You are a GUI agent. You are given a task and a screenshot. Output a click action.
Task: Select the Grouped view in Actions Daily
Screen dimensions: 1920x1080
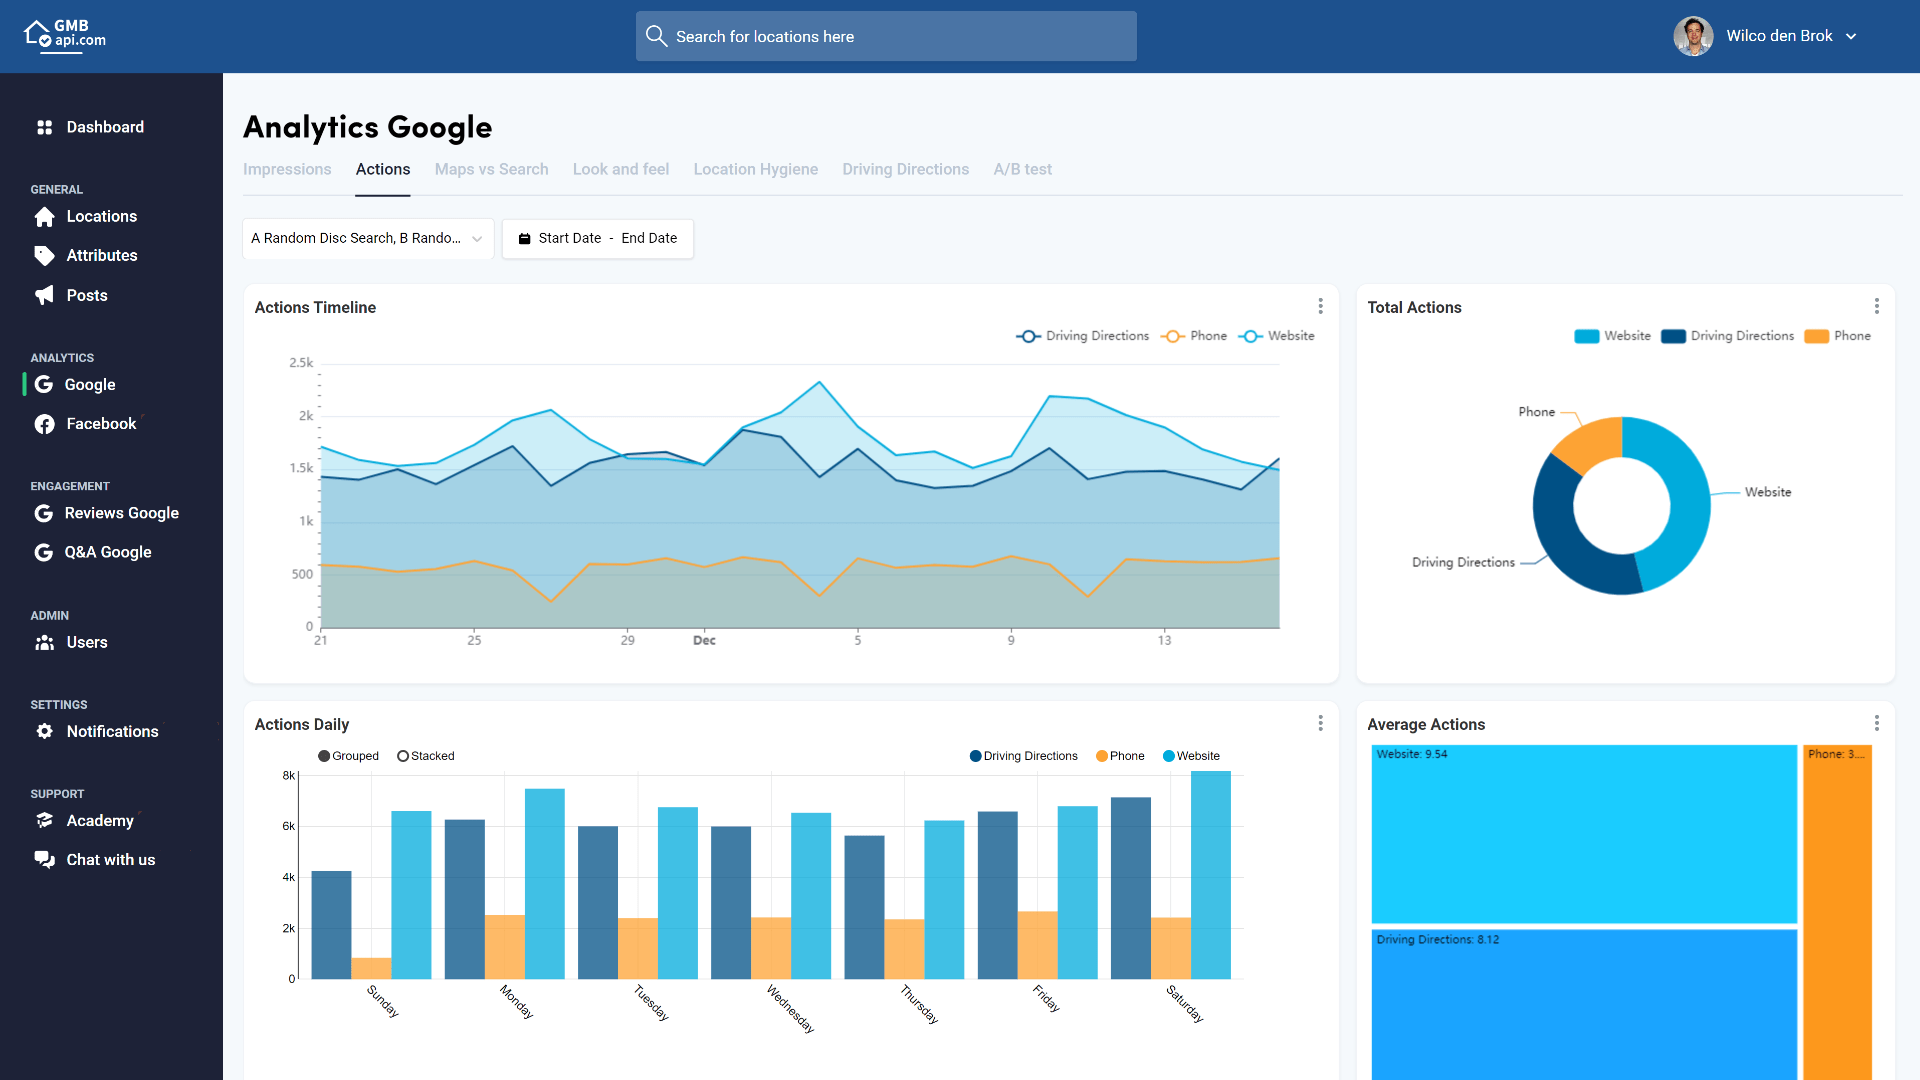point(348,755)
